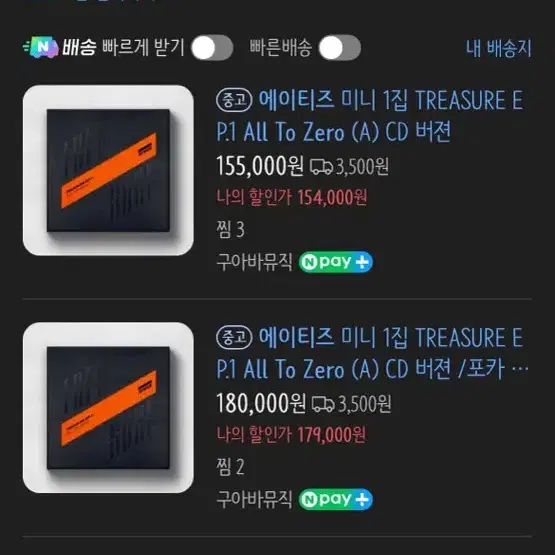Click the Naver delivery N truck icon
Image resolution: width=555 pixels, height=555 pixels.
pos(41,47)
